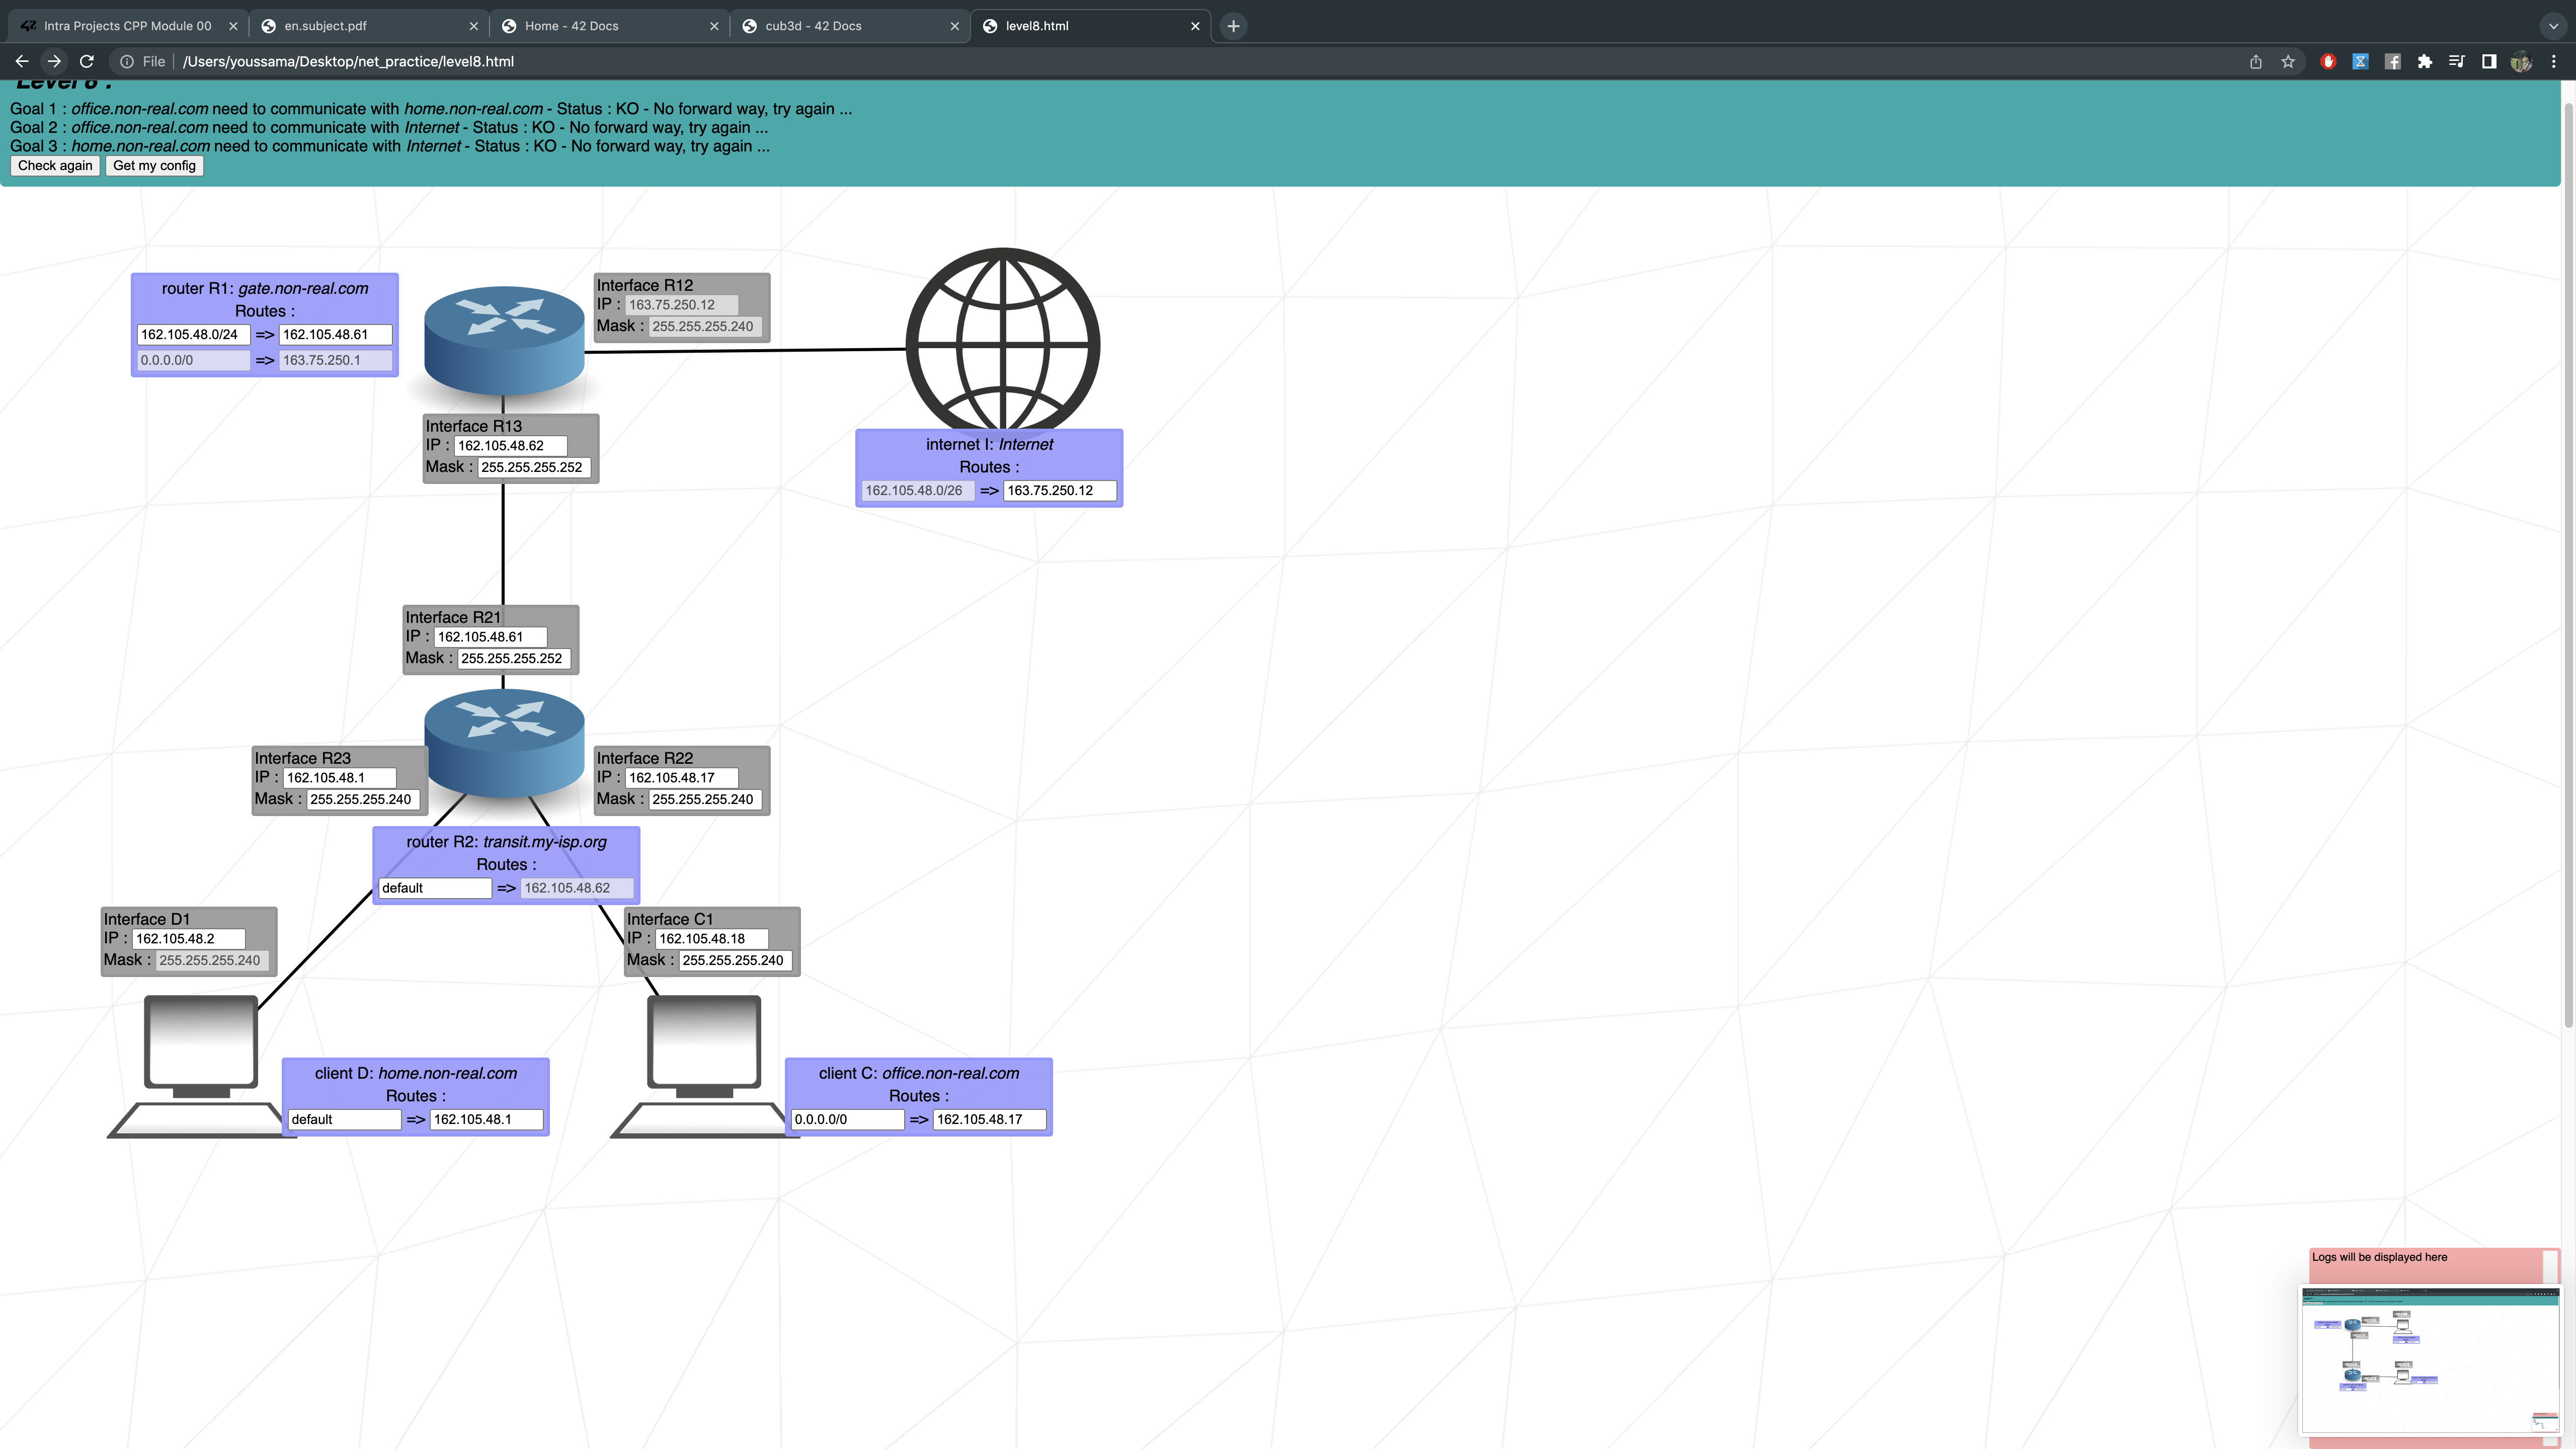
Task: Click the red adblock extension icon
Action: 2328,61
